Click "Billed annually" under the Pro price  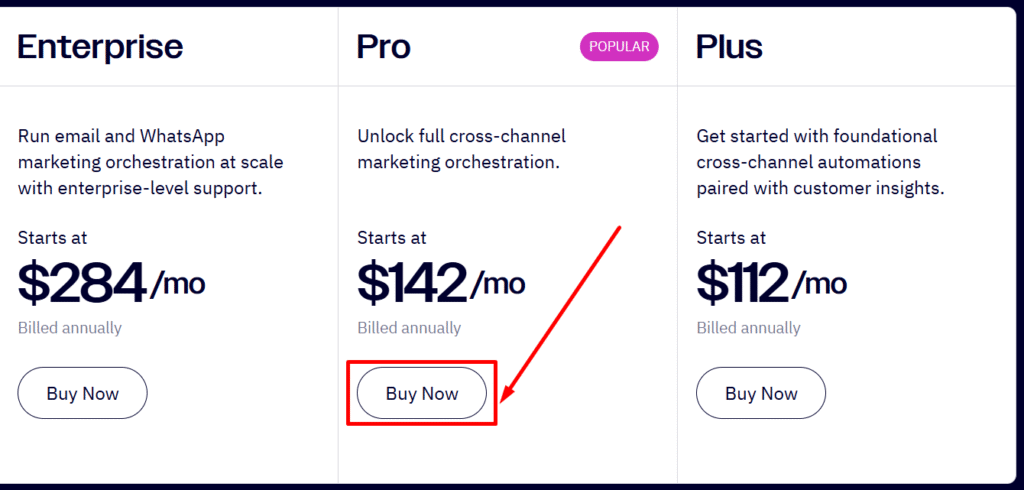[x=409, y=328]
